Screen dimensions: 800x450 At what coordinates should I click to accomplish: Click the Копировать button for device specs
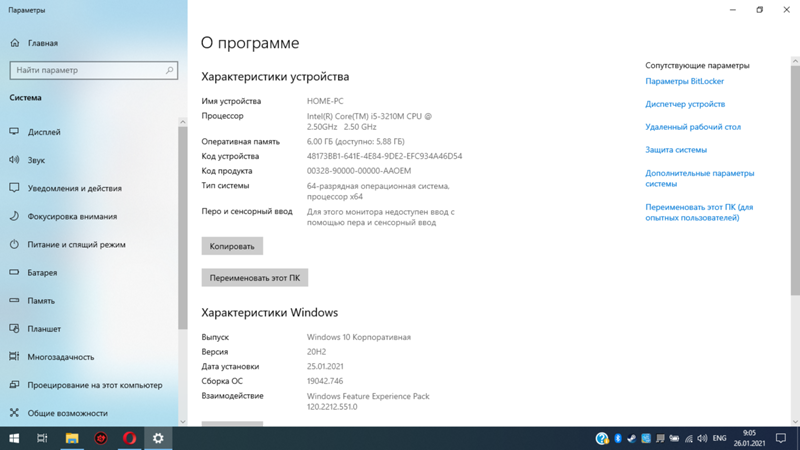click(232, 246)
